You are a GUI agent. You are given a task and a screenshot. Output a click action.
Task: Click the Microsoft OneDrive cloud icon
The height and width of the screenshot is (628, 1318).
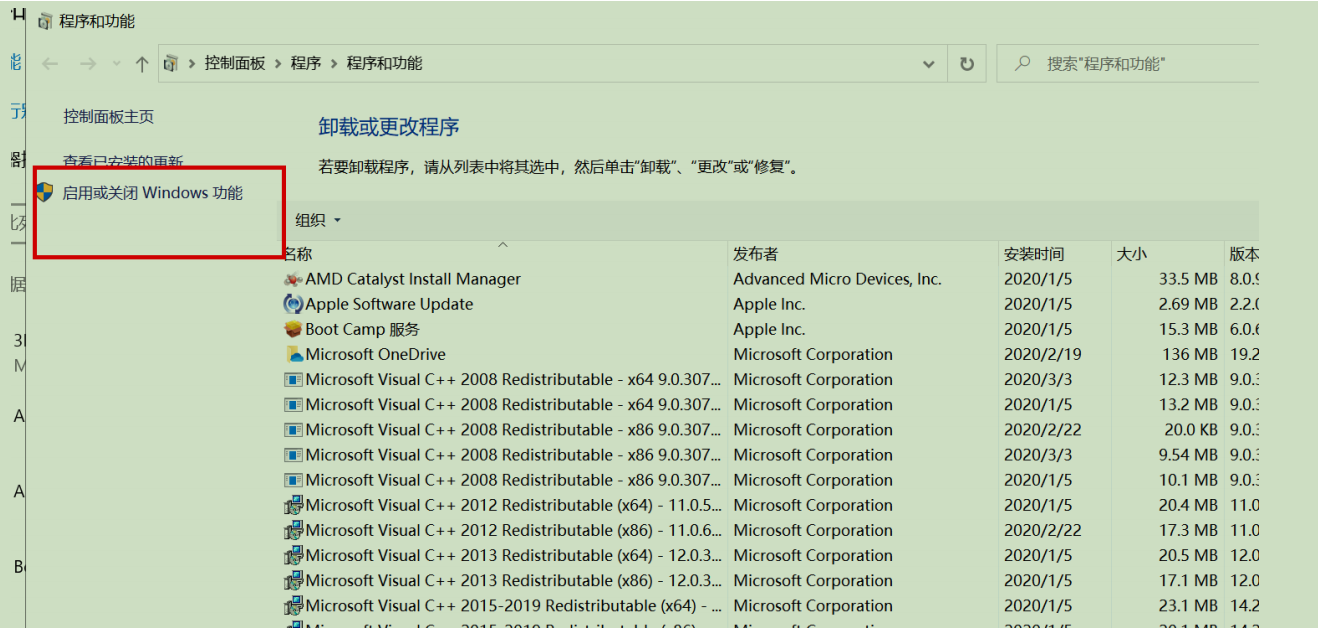tap(293, 354)
